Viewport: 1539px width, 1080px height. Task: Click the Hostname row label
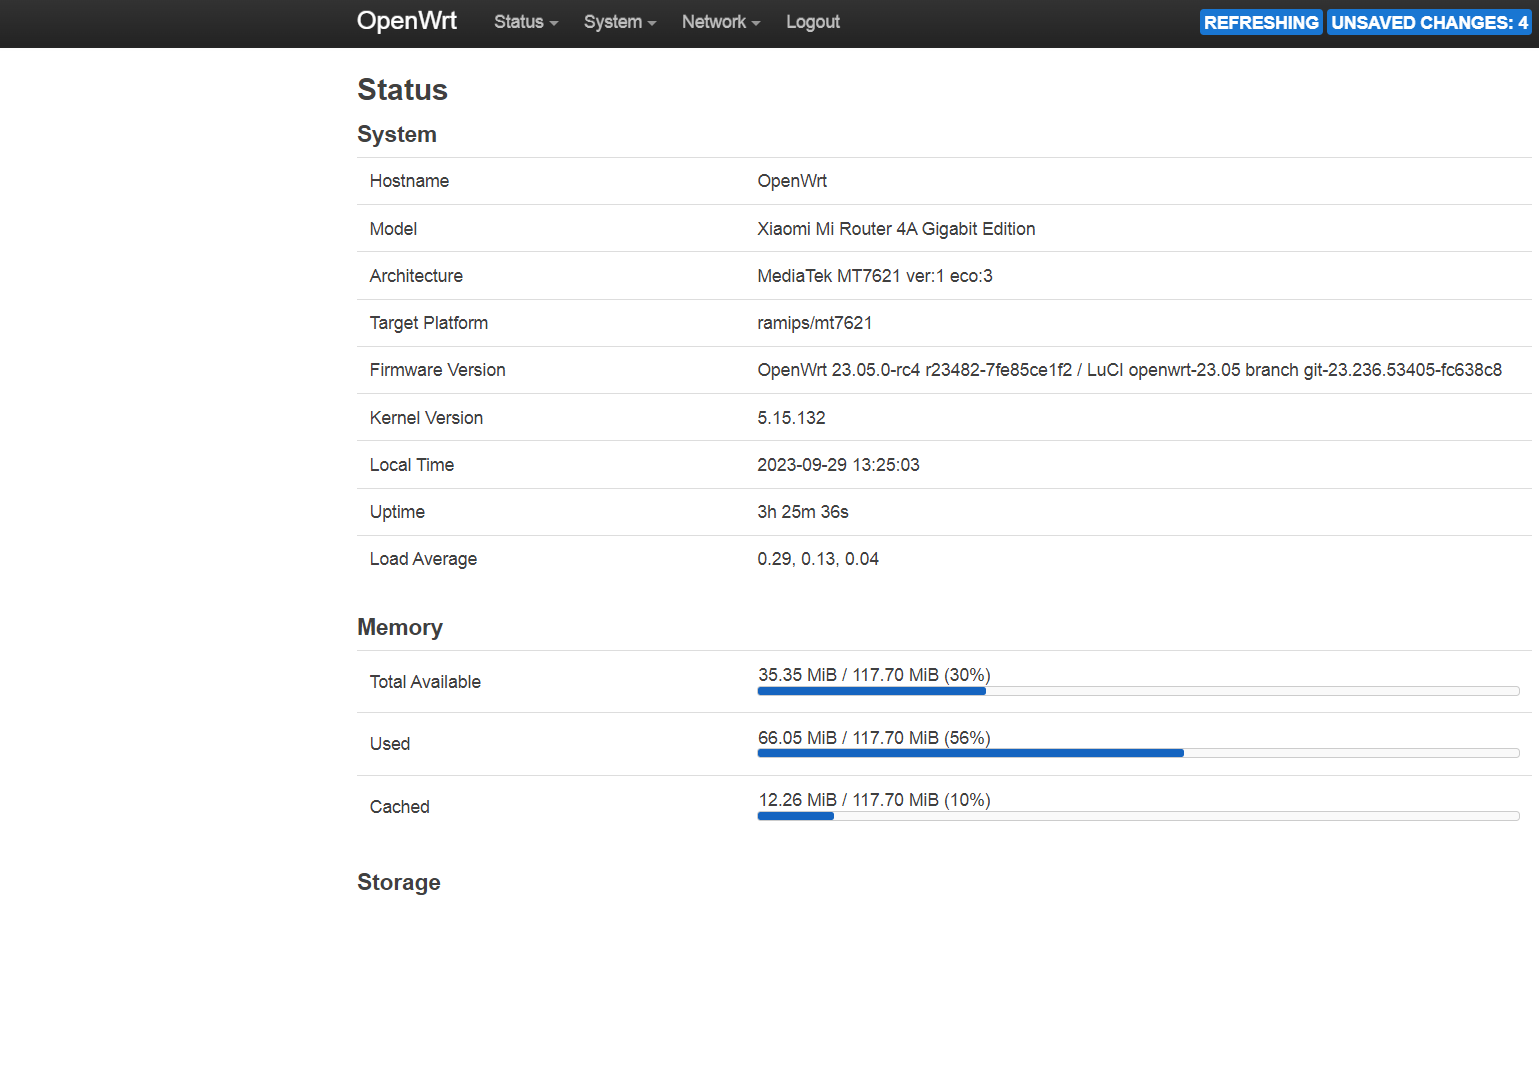pos(409,181)
